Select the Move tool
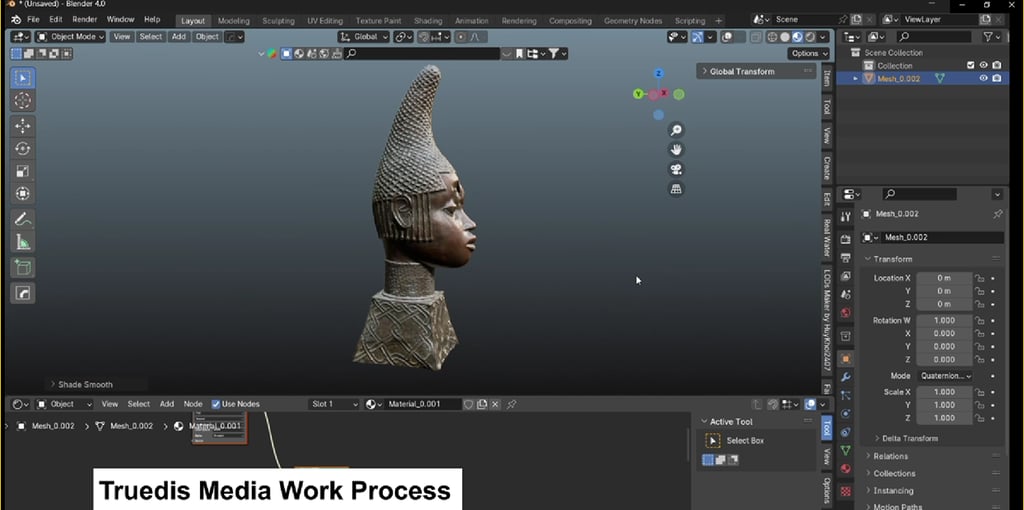This screenshot has height=510, width=1024. pyautogui.click(x=23, y=126)
